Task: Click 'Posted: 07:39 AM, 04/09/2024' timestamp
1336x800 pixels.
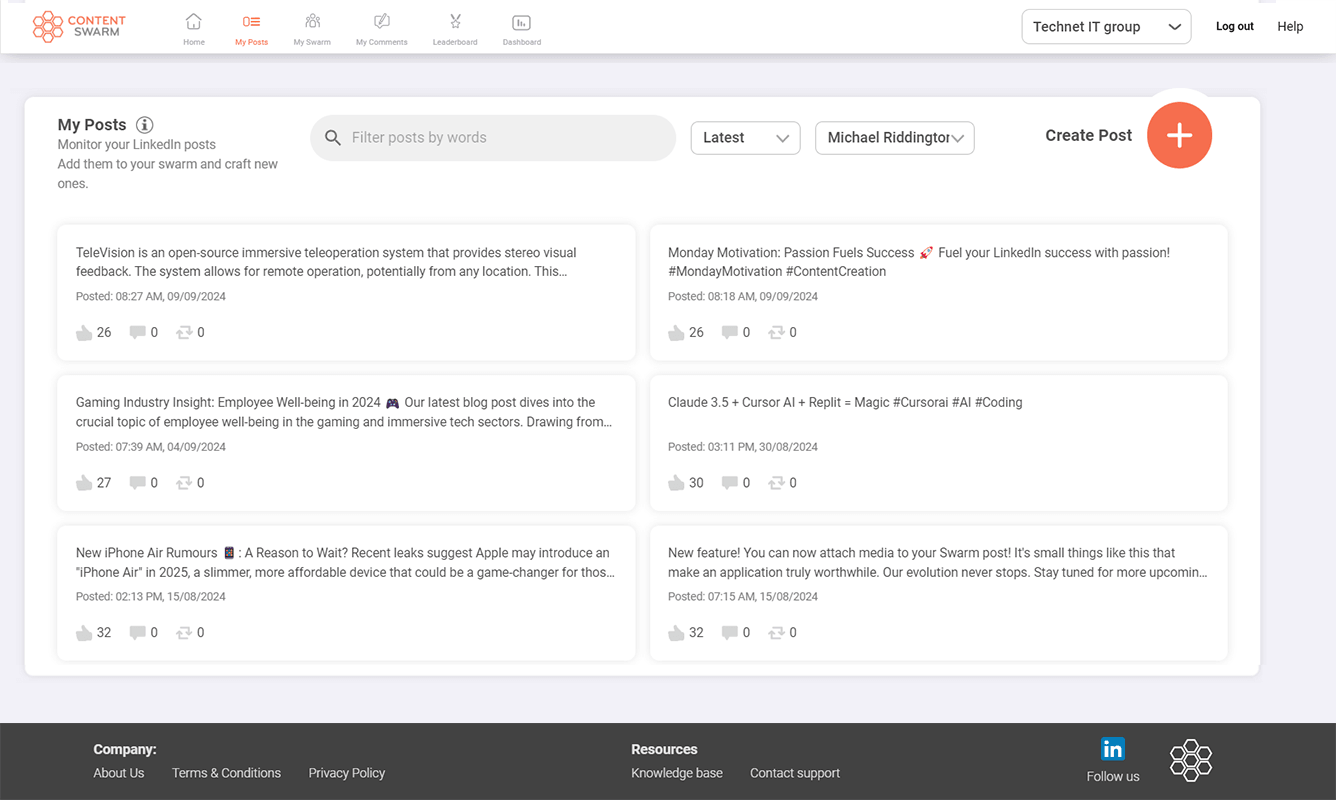Action: [151, 447]
